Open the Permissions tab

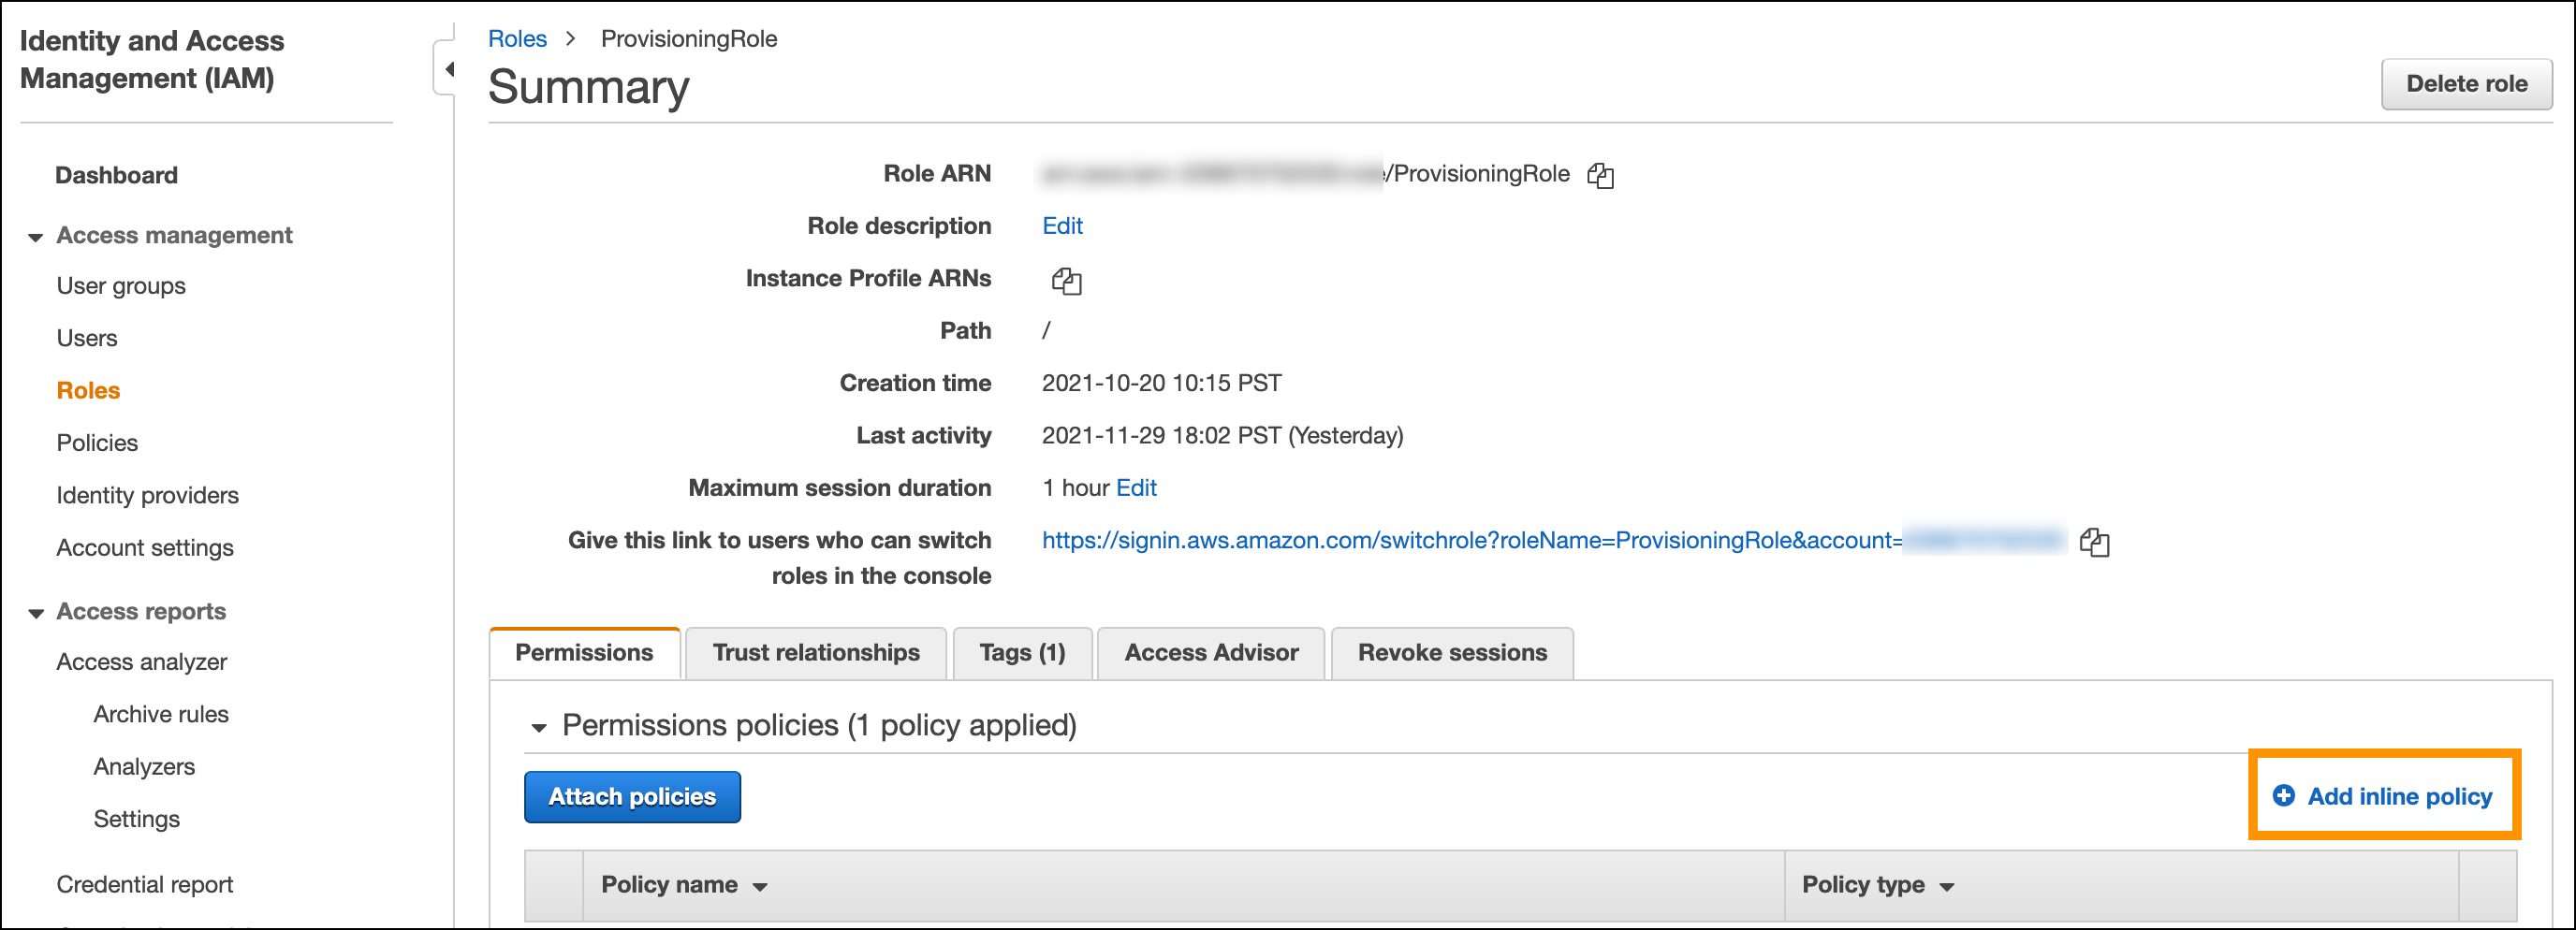coord(584,653)
